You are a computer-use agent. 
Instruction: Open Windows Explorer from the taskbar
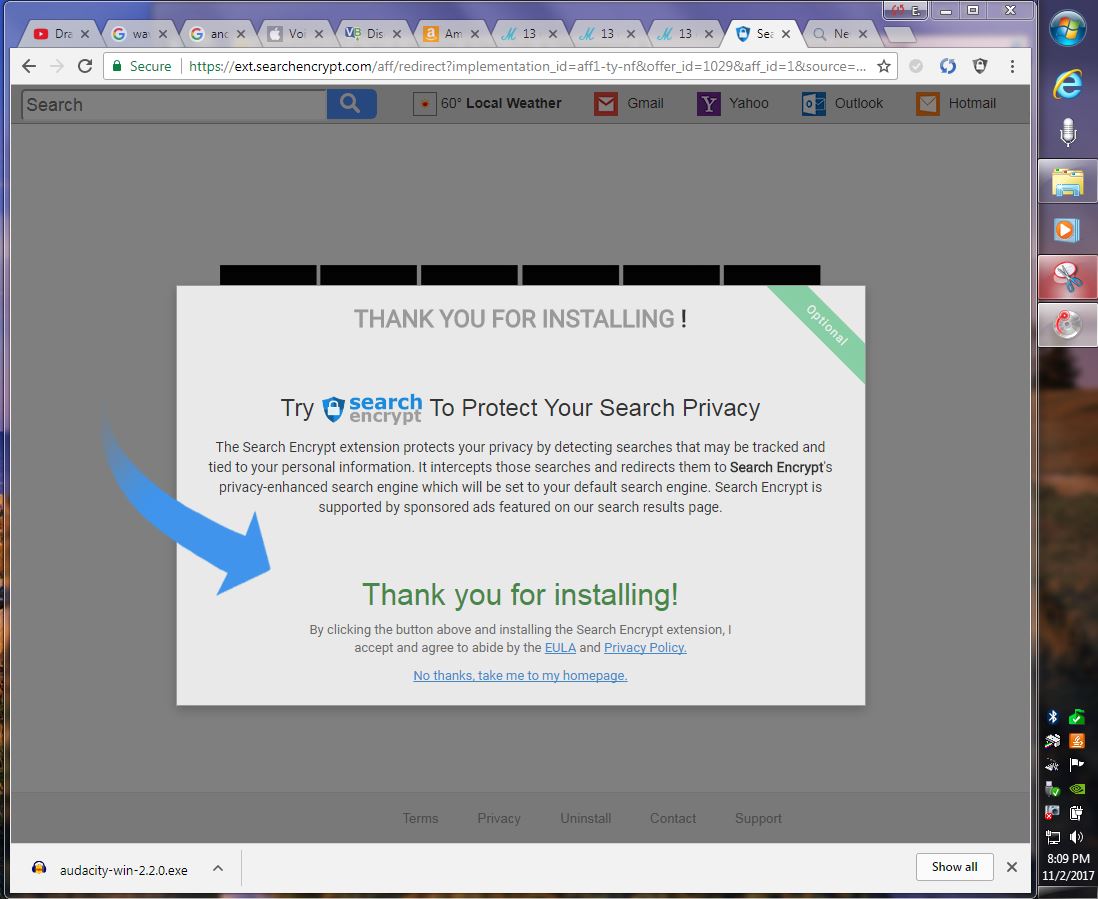pos(1067,181)
